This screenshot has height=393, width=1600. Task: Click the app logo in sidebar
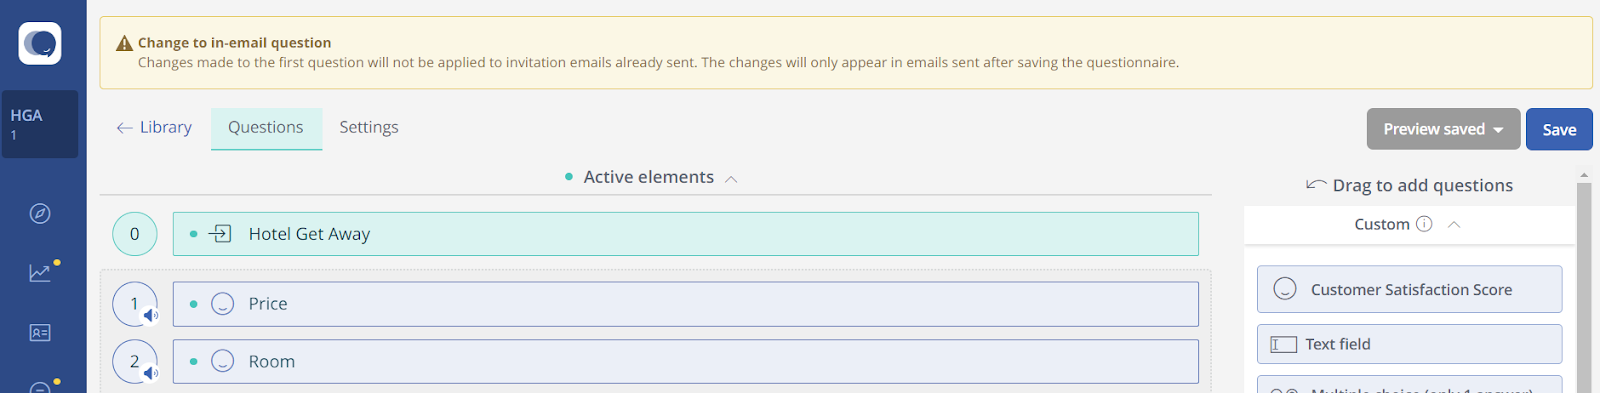point(40,43)
